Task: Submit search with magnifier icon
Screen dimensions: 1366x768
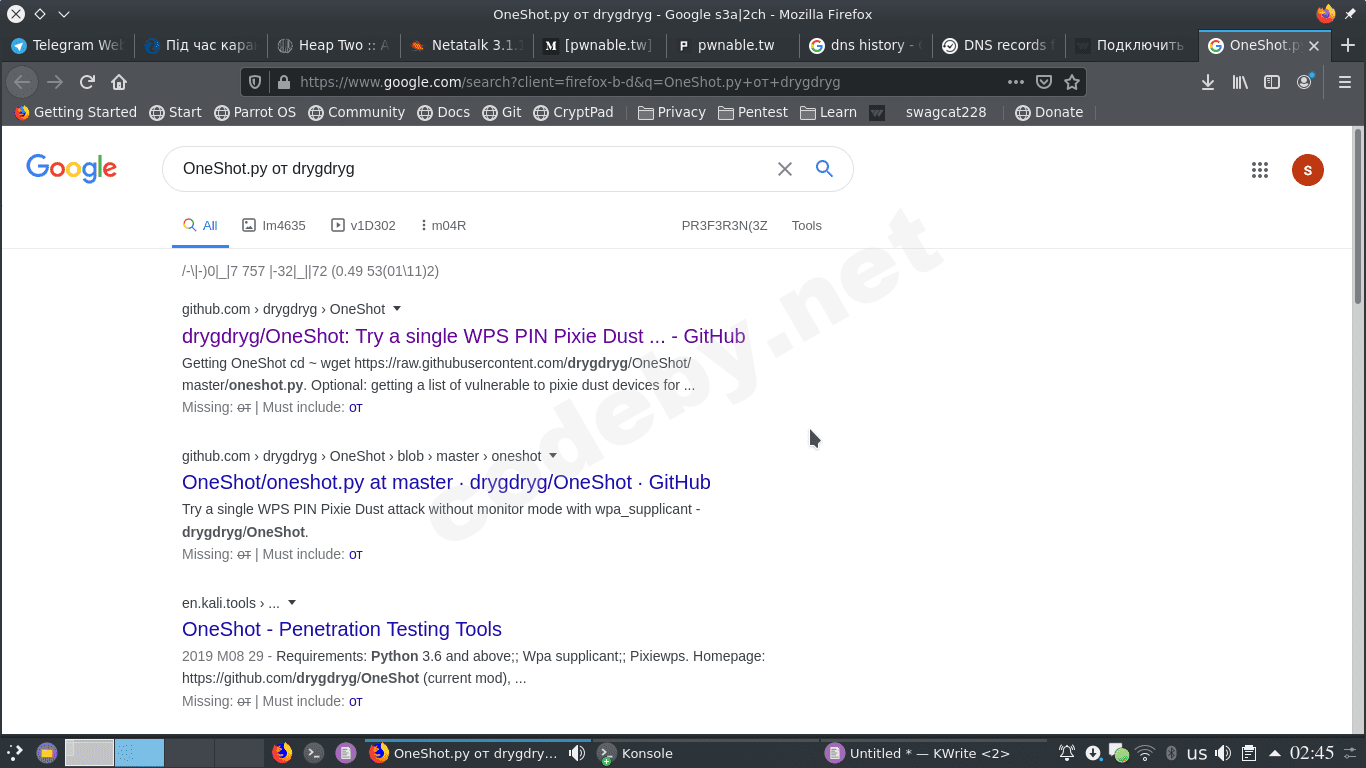Action: click(x=824, y=168)
